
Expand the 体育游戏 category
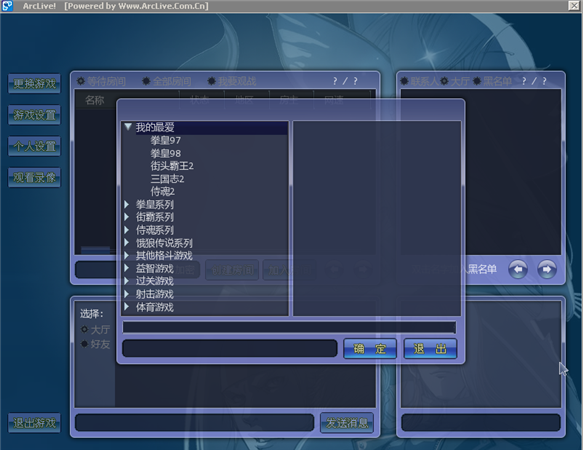127,307
